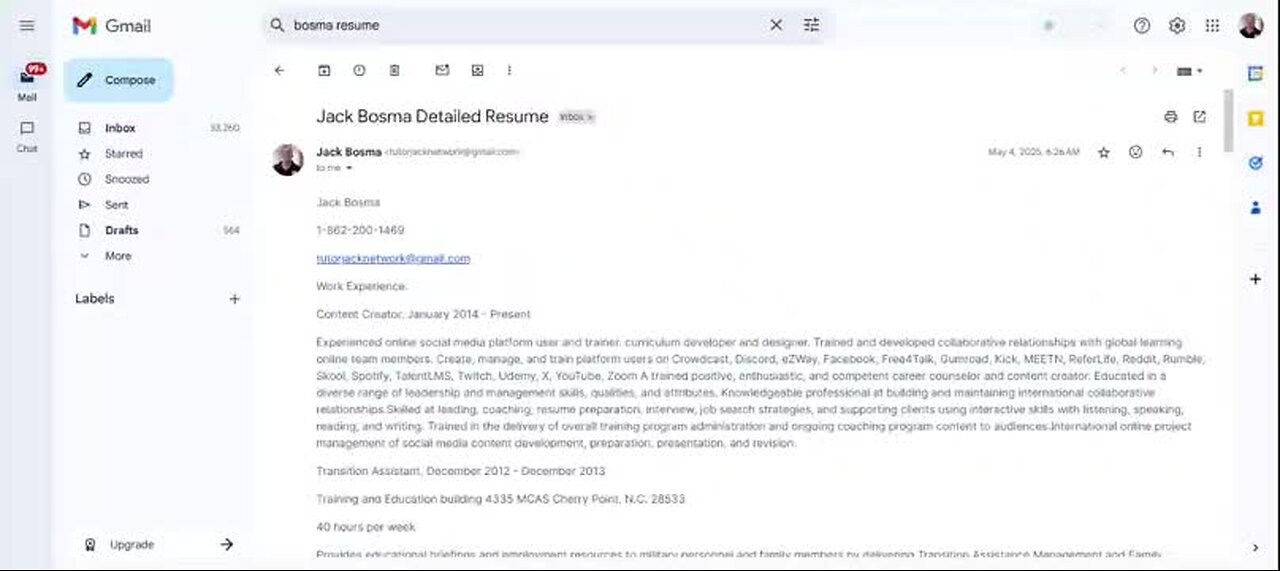Open Google Calendar side panel
Viewport: 1280px width, 571px height.
[x=1256, y=73]
